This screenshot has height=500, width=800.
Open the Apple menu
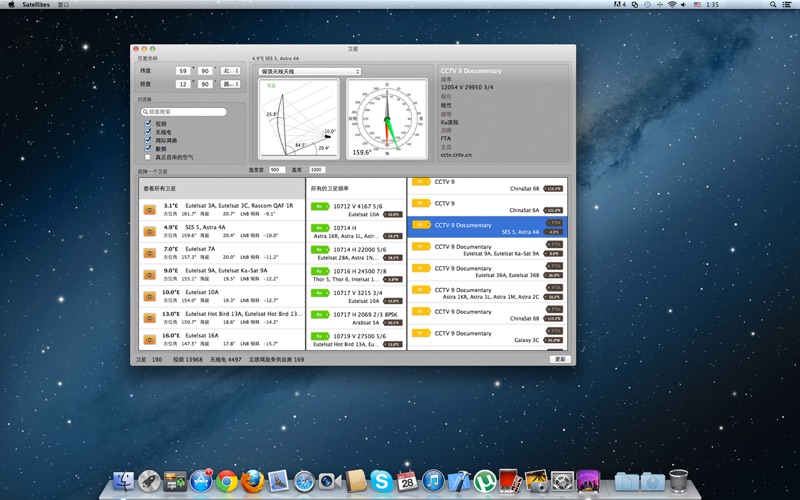click(x=11, y=4)
